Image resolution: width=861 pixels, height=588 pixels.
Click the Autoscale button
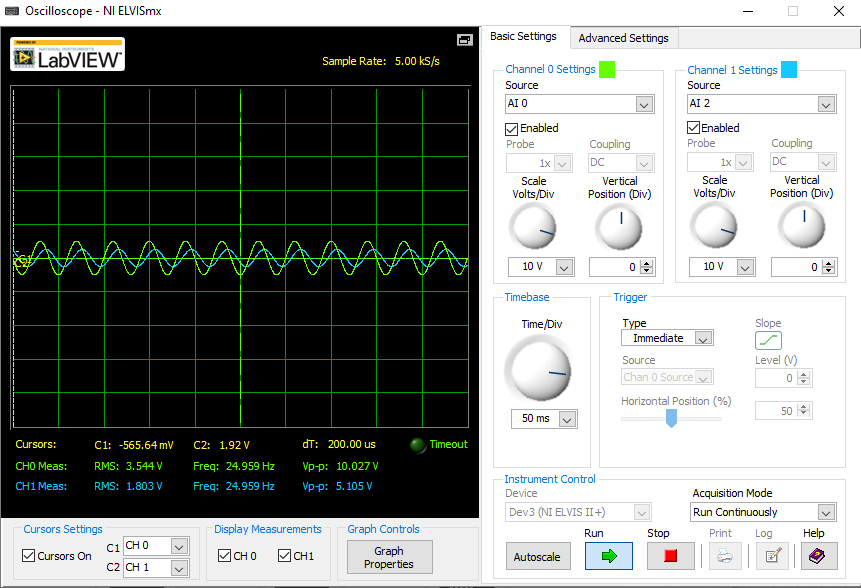pos(538,556)
